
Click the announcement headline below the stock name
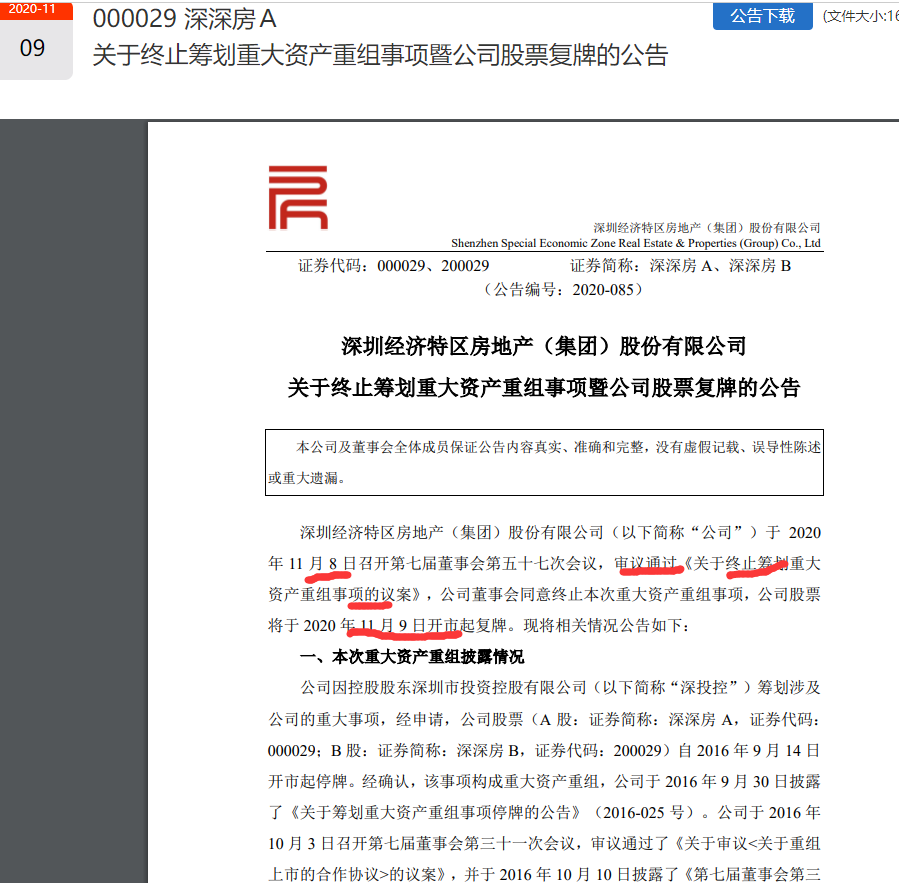(x=379, y=55)
